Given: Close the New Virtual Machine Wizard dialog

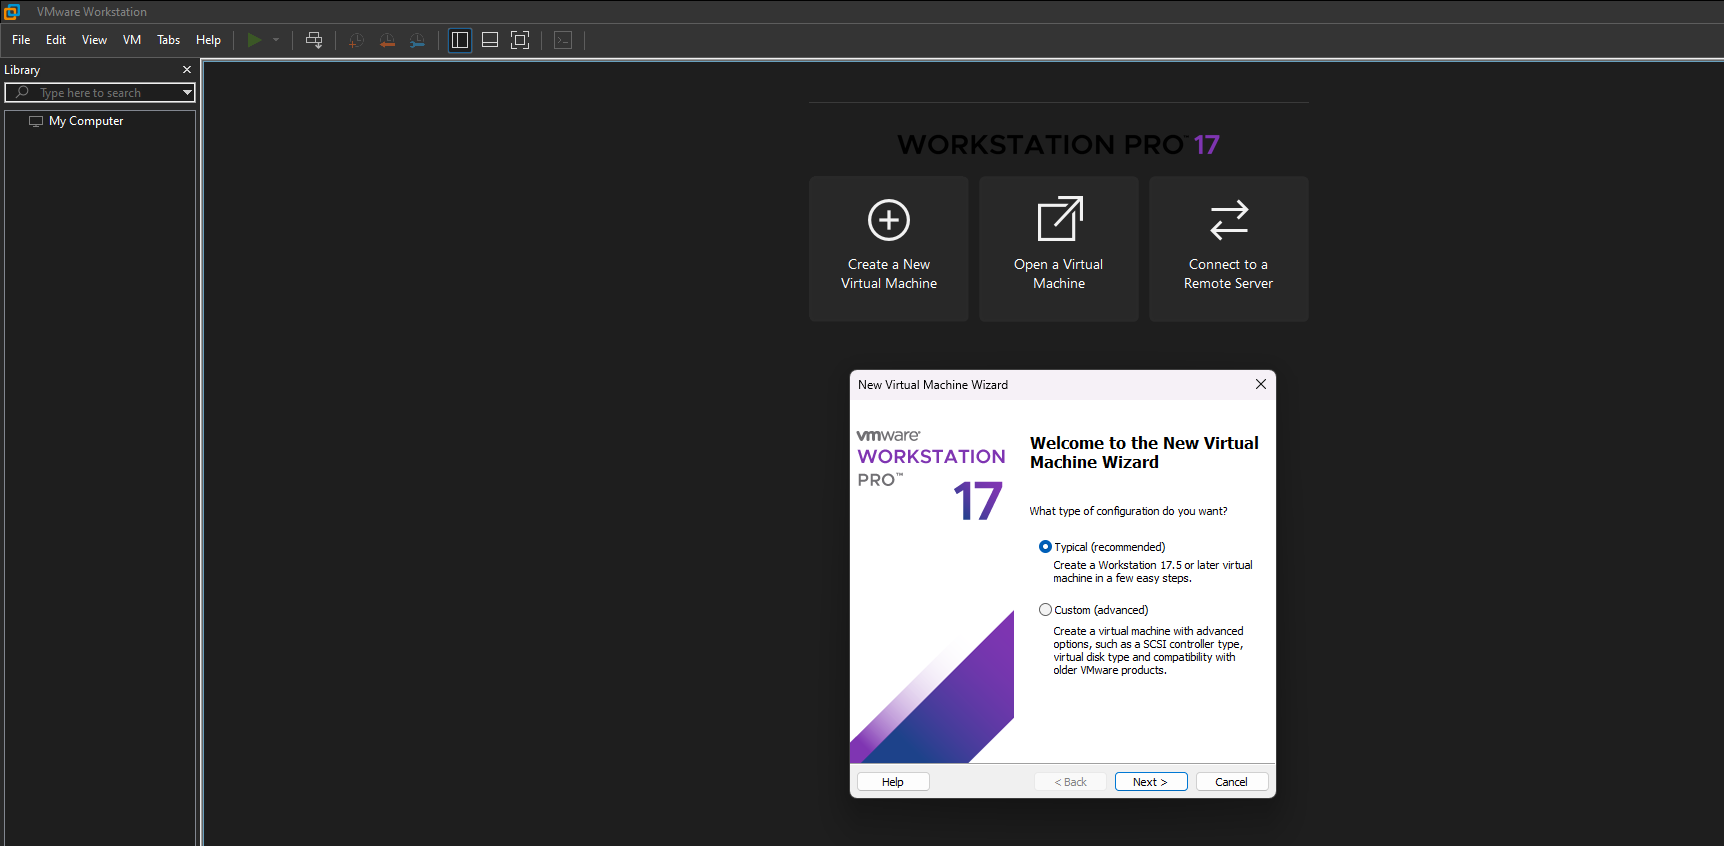Looking at the screenshot, I should [x=1261, y=384].
